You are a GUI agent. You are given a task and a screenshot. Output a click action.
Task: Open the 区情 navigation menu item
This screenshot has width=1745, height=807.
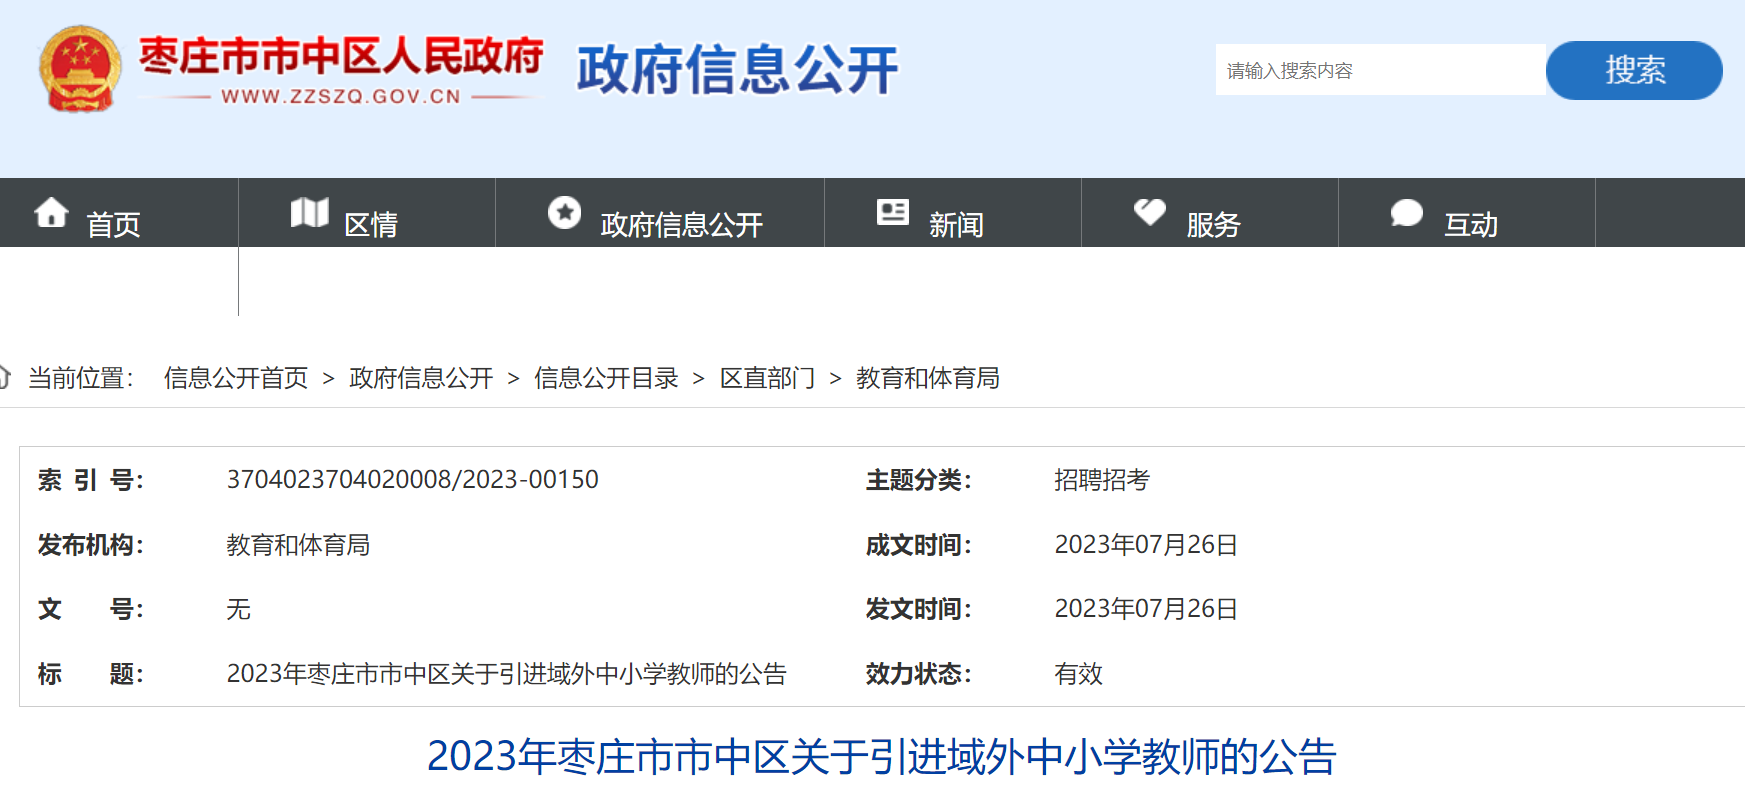pos(370,225)
